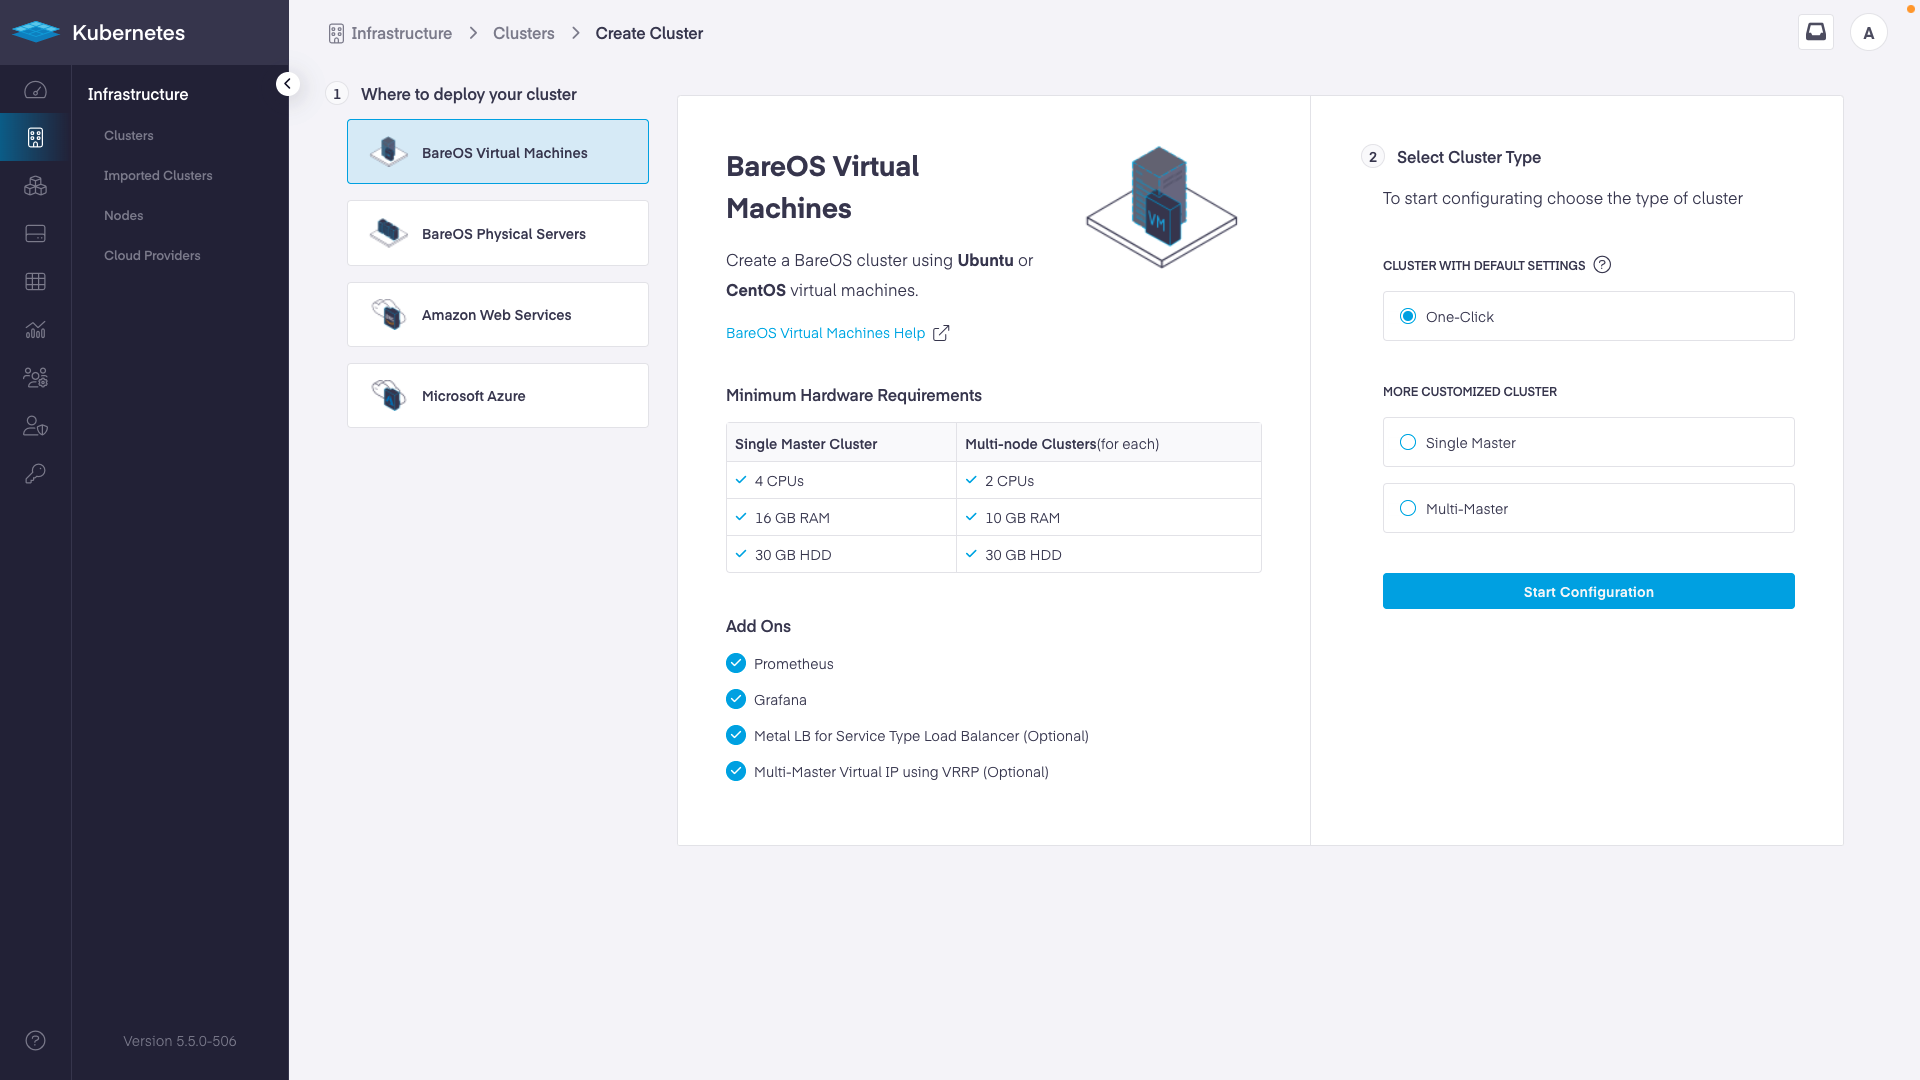Click default settings help tooltip icon
1920x1080 pixels.
point(1602,265)
